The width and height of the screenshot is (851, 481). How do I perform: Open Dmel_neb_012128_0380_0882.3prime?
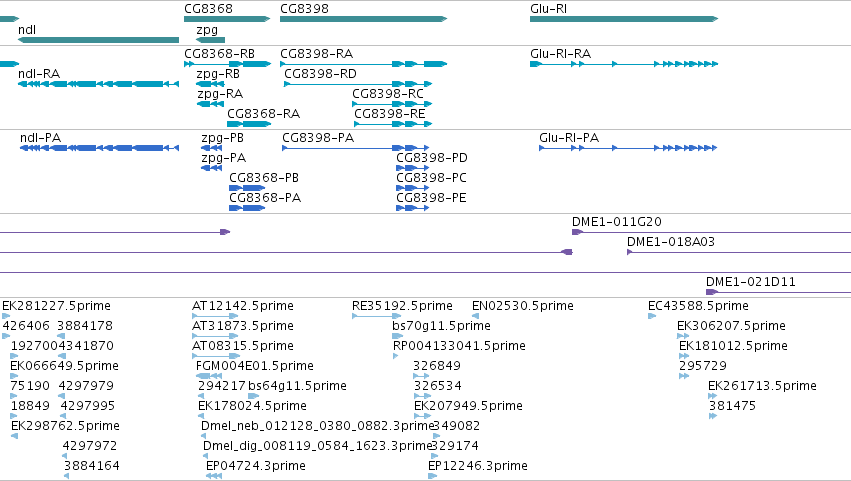(317, 427)
